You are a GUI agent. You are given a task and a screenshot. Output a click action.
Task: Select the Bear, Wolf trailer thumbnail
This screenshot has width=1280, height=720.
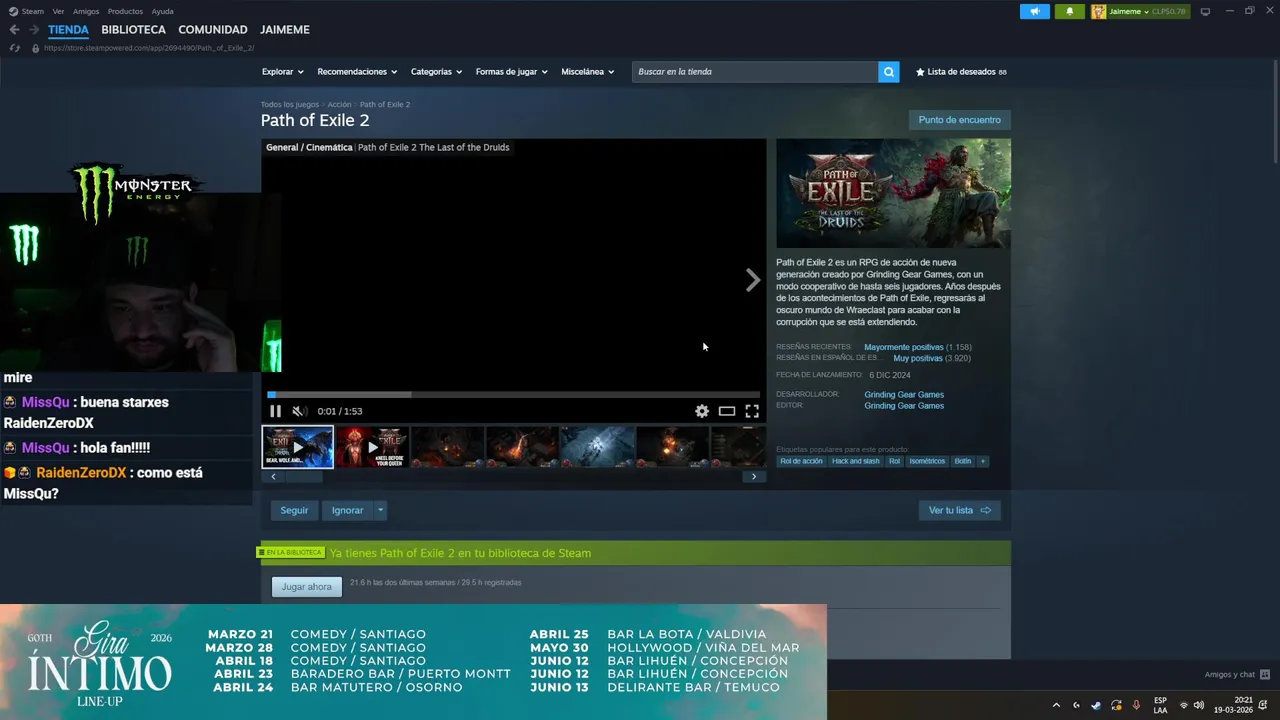[x=298, y=447]
